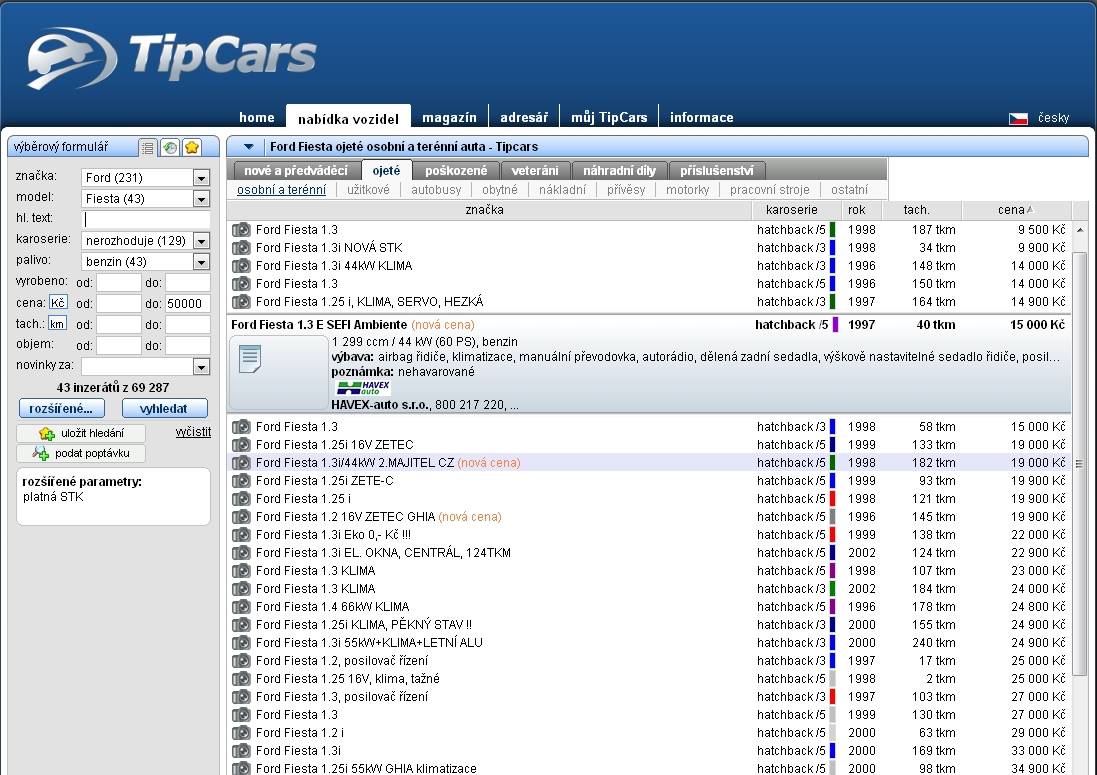Click red color swatch of Ford Fiesta 1.25 i row
The width and height of the screenshot is (1097, 775).
point(833,499)
